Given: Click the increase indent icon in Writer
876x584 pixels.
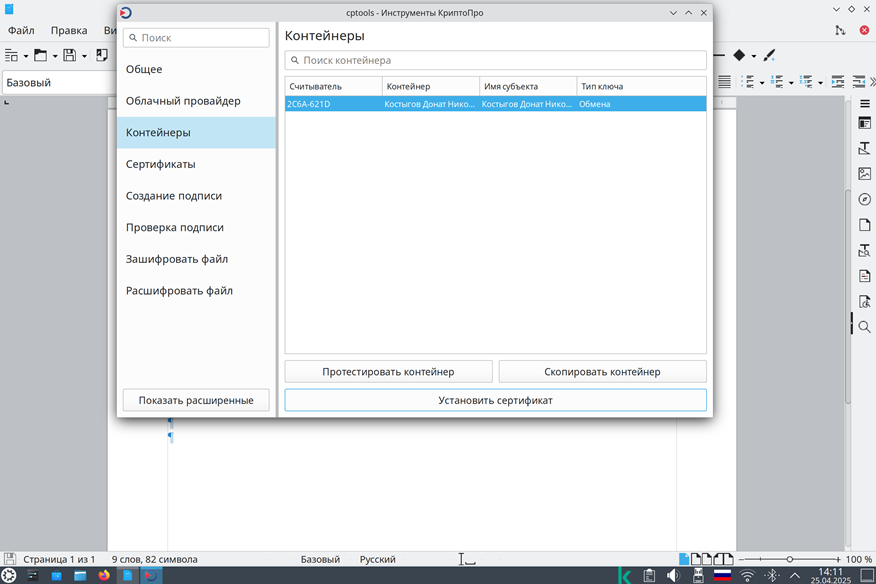Looking at the screenshot, I should tap(838, 82).
